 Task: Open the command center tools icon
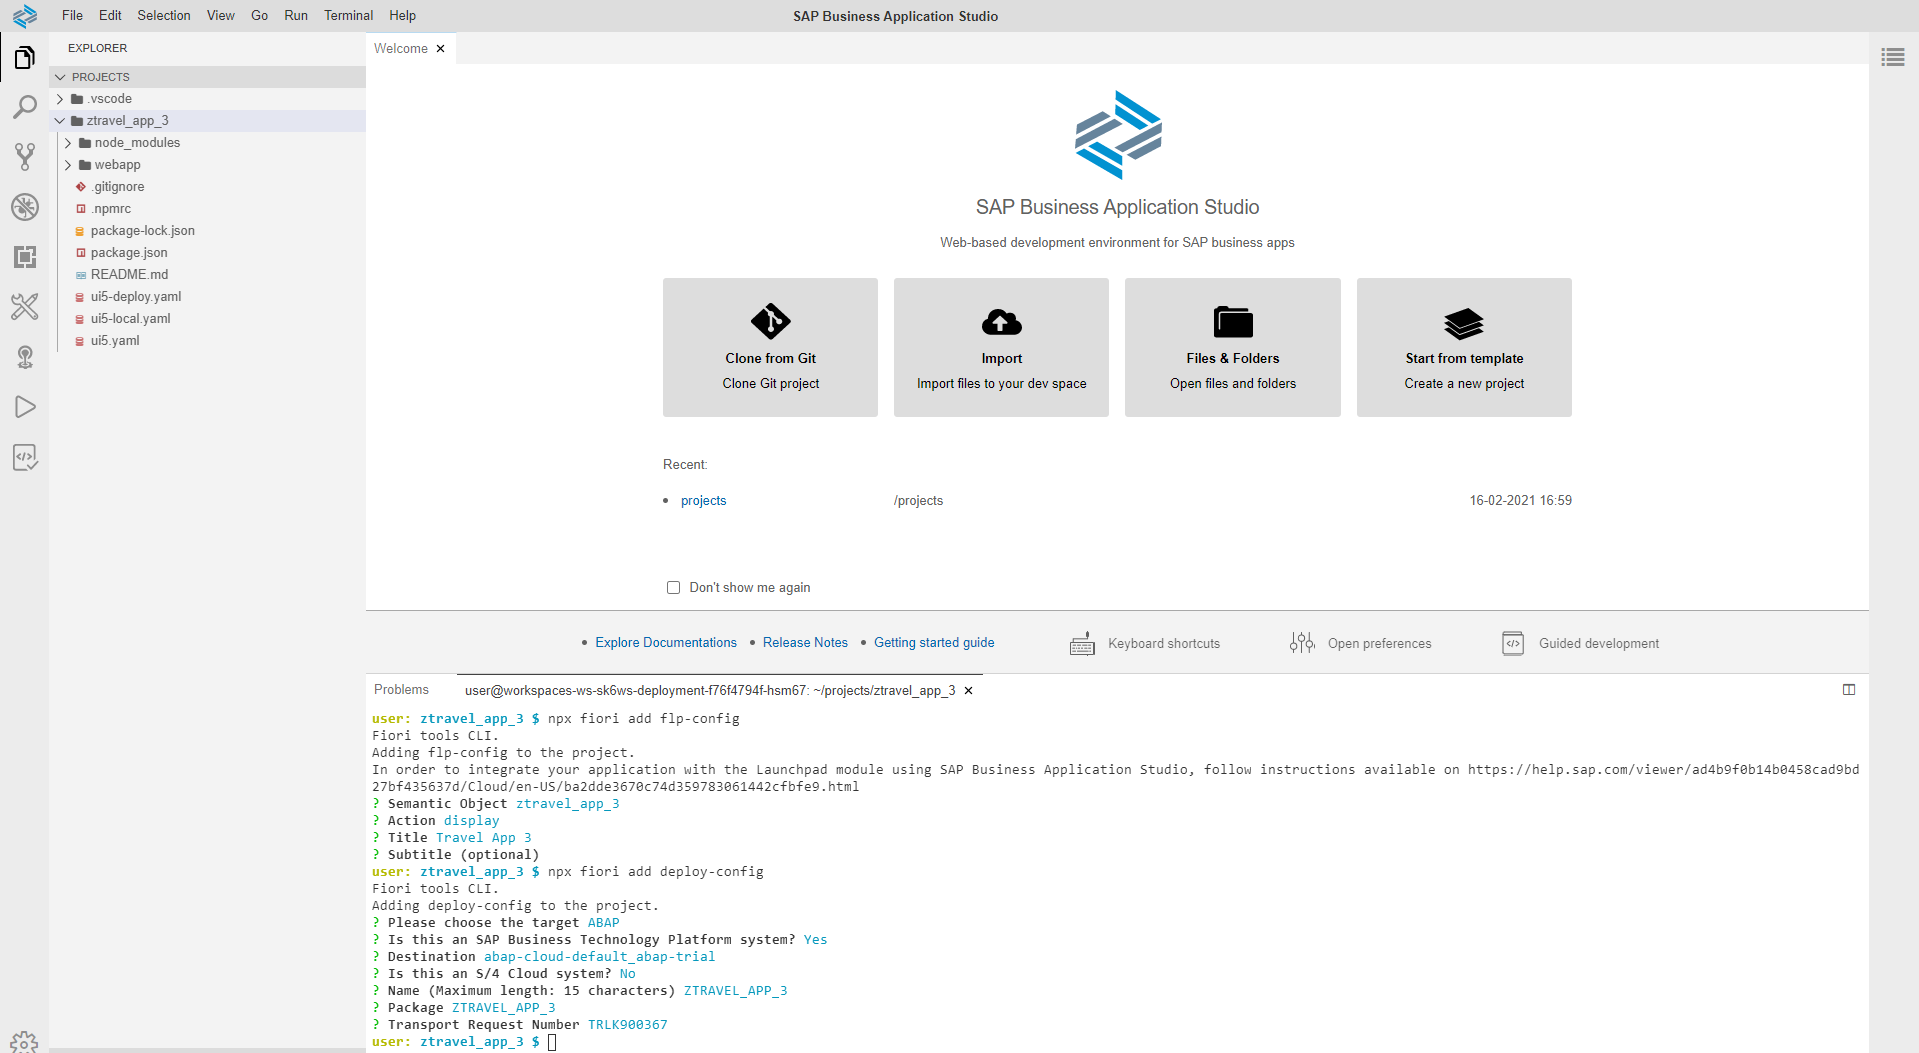[x=25, y=307]
